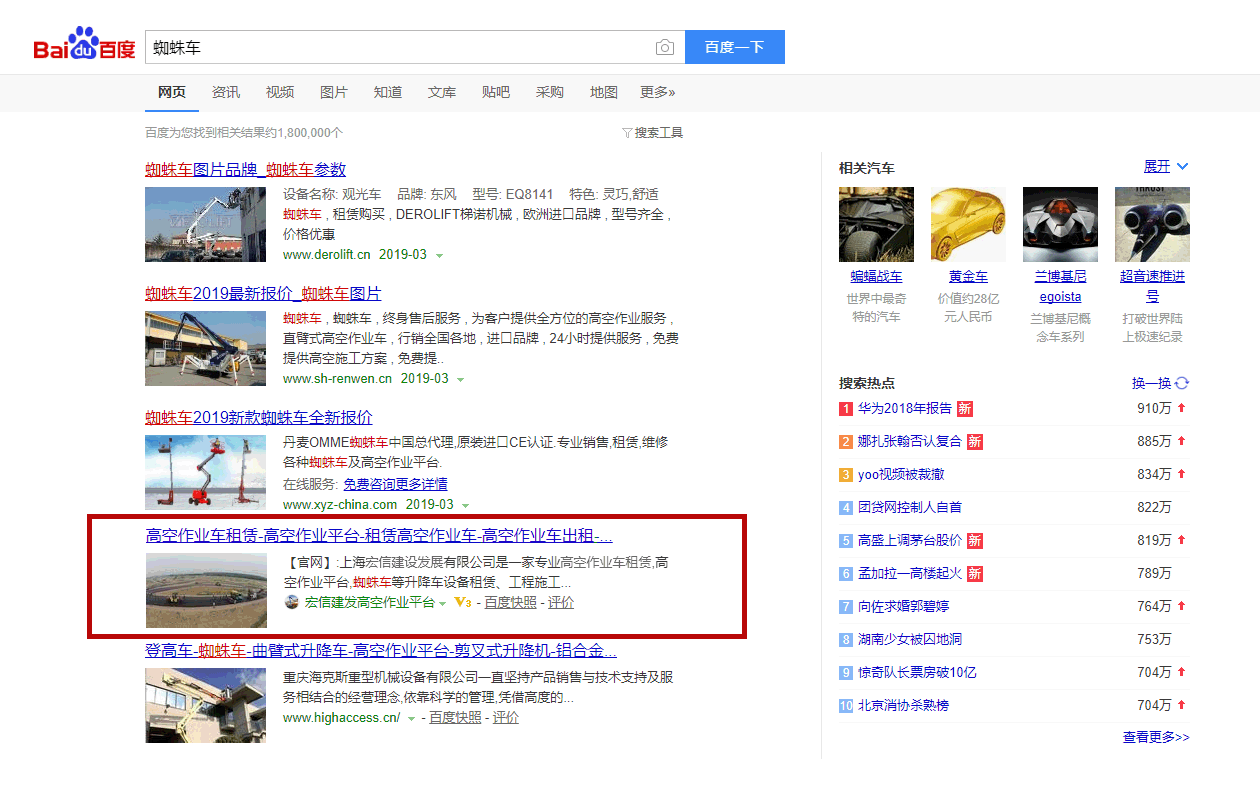Viewport: 1260px width, 804px height.
Task: Open the 知道 tab
Action: pos(388,92)
